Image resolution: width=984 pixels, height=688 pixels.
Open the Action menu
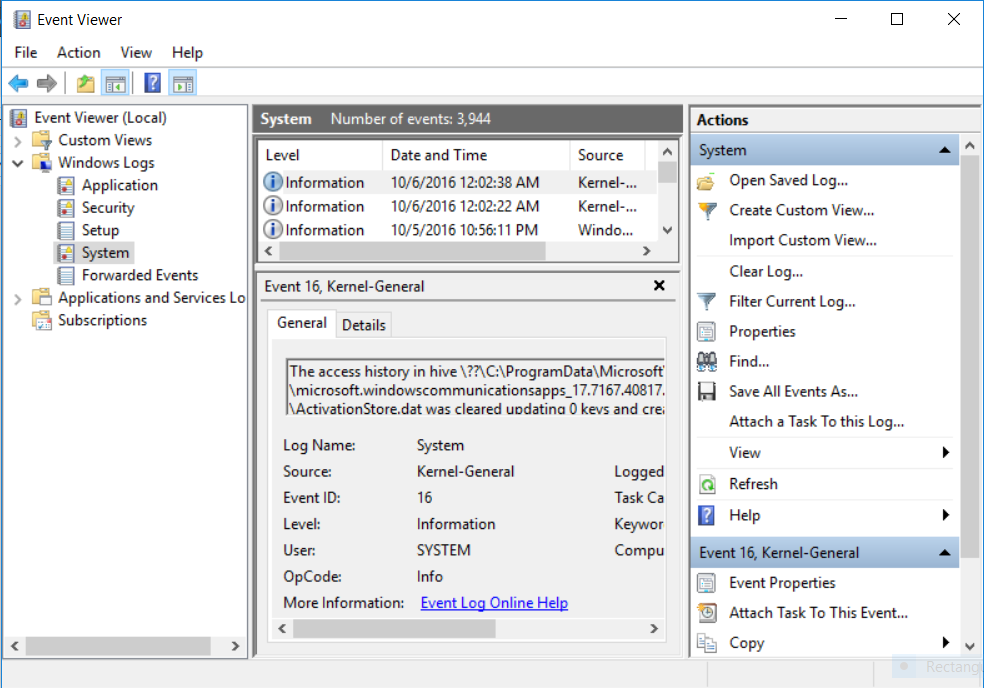coord(78,53)
